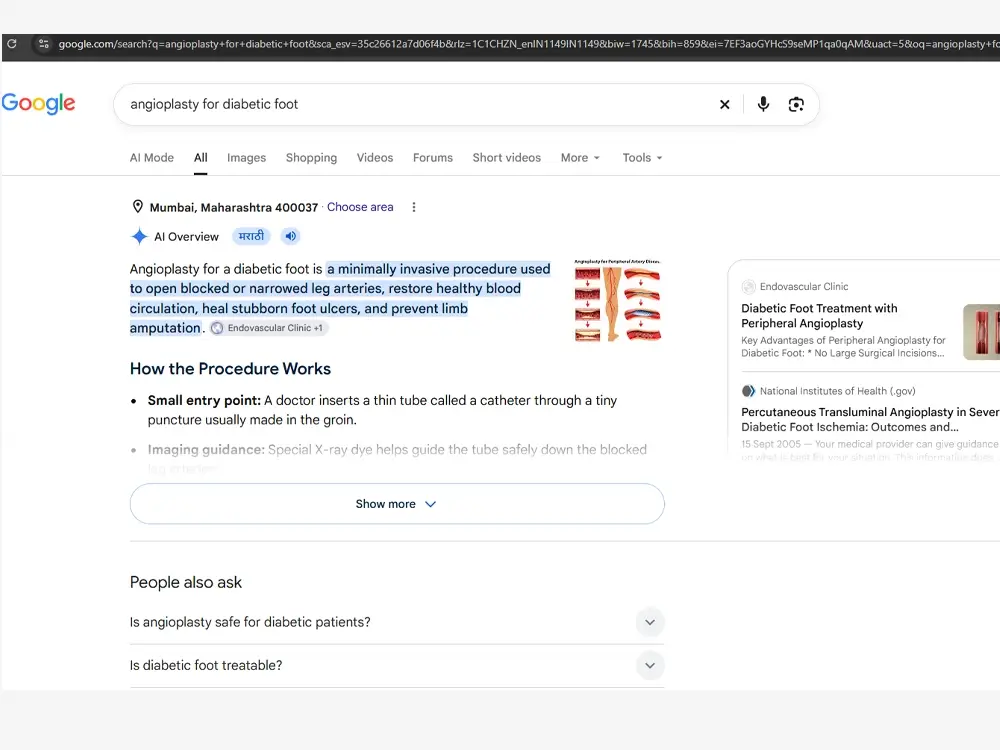The height and width of the screenshot is (750, 1000).
Task: Click the Google logo
Action: 38,103
